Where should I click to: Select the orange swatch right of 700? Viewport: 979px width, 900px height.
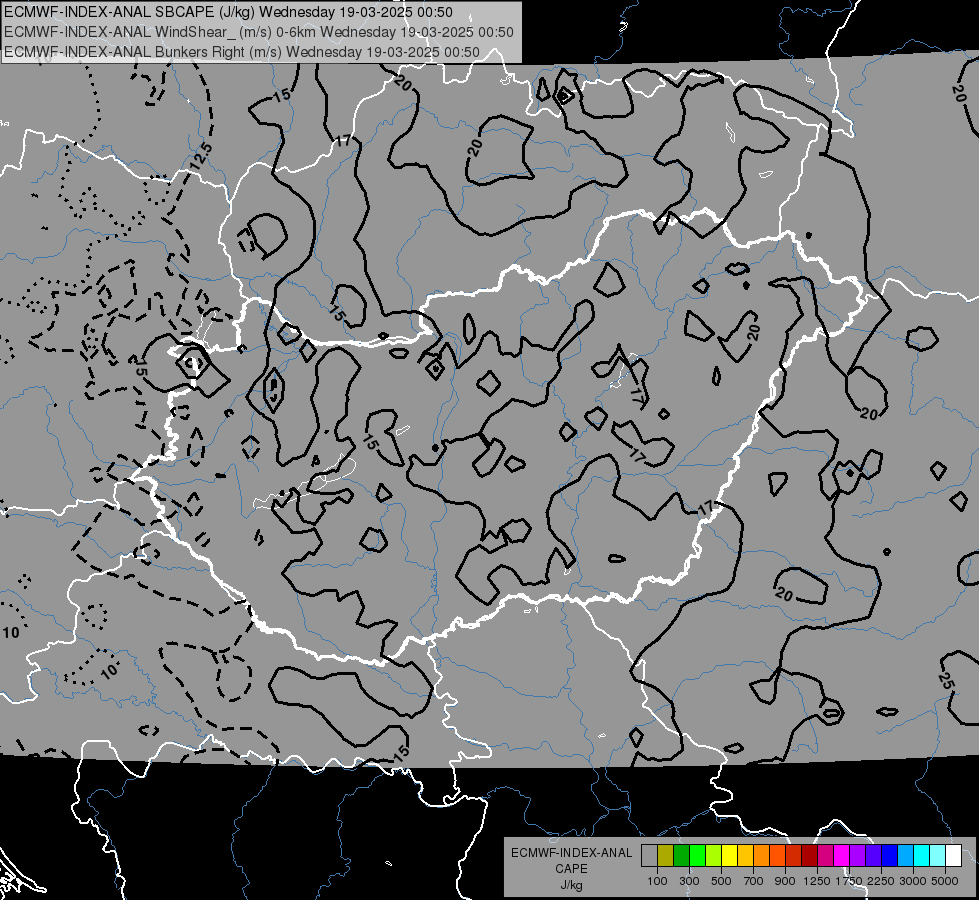[761, 856]
